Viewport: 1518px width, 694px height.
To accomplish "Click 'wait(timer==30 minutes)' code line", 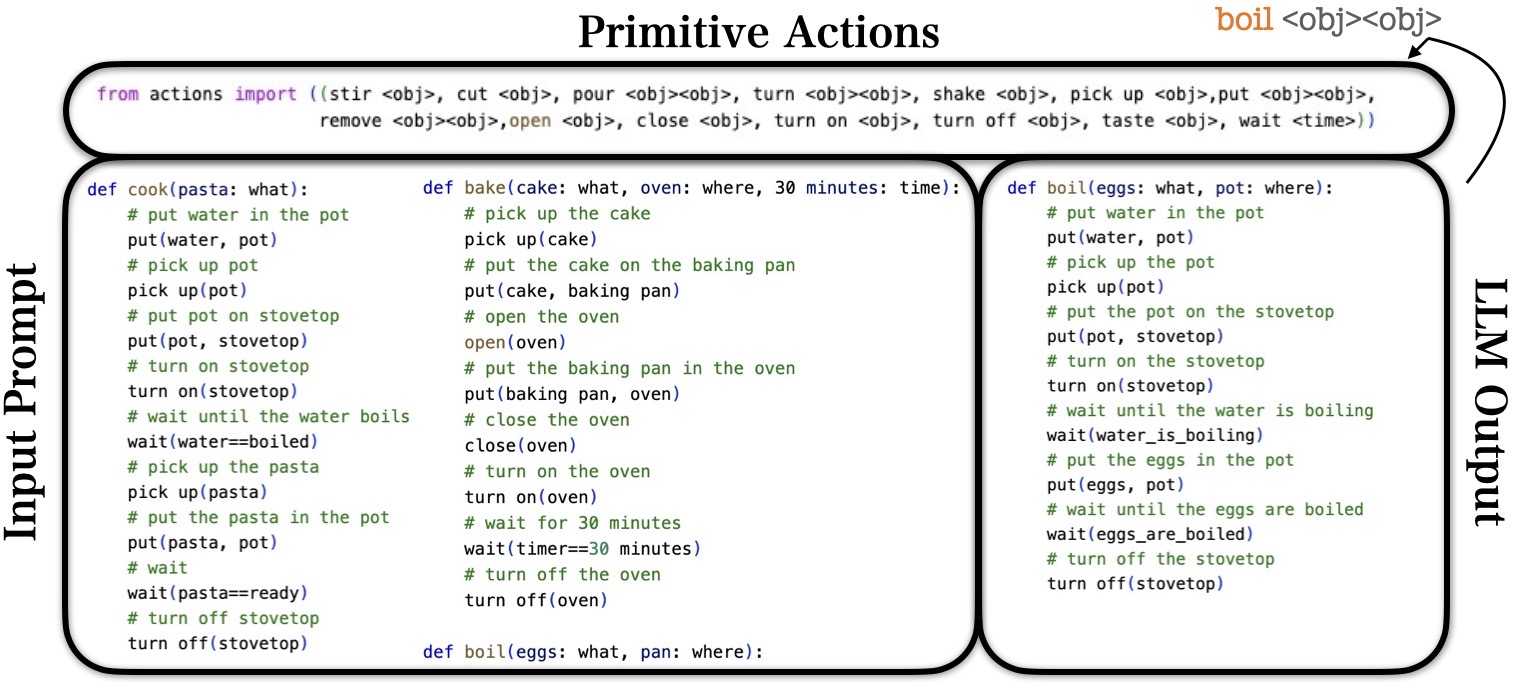I will pyautogui.click(x=584, y=548).
